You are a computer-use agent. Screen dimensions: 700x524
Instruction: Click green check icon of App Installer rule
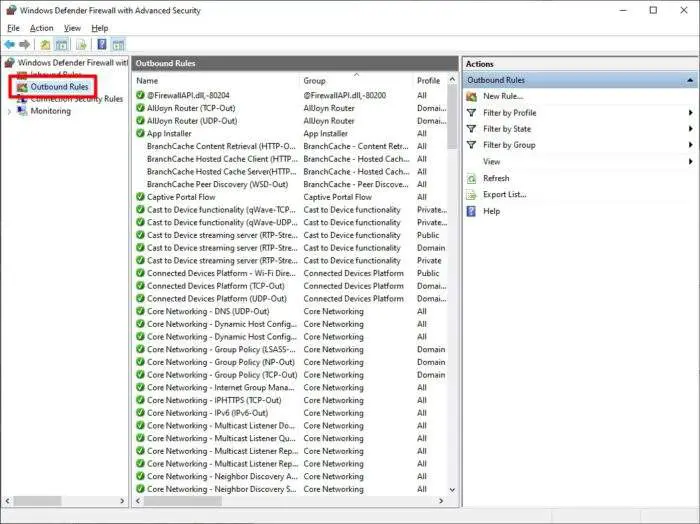[140, 133]
